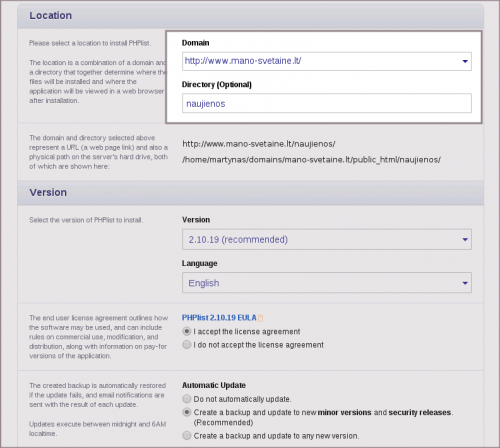Click the external document icon beside EULA
This screenshot has width=500, height=448.
(x=261, y=318)
